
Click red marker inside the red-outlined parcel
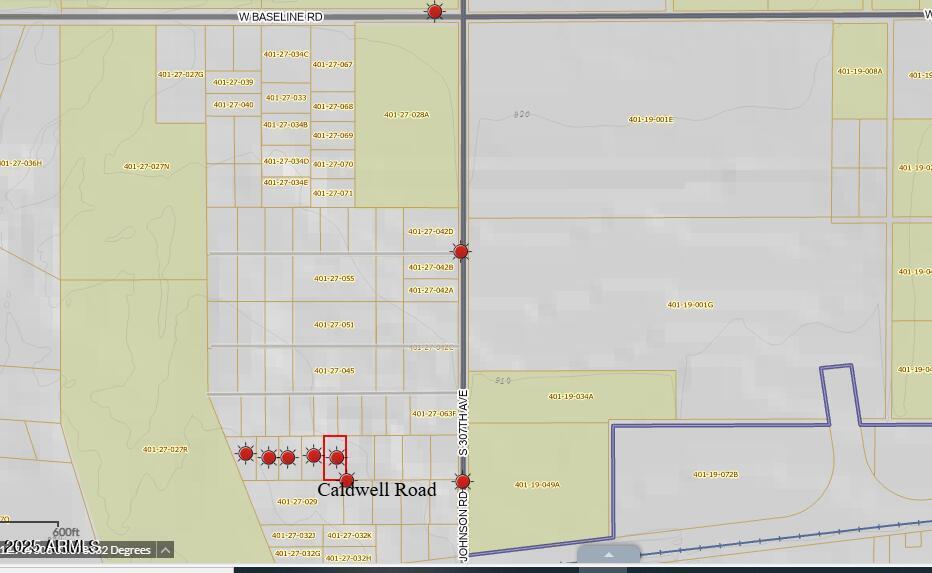[x=337, y=458]
